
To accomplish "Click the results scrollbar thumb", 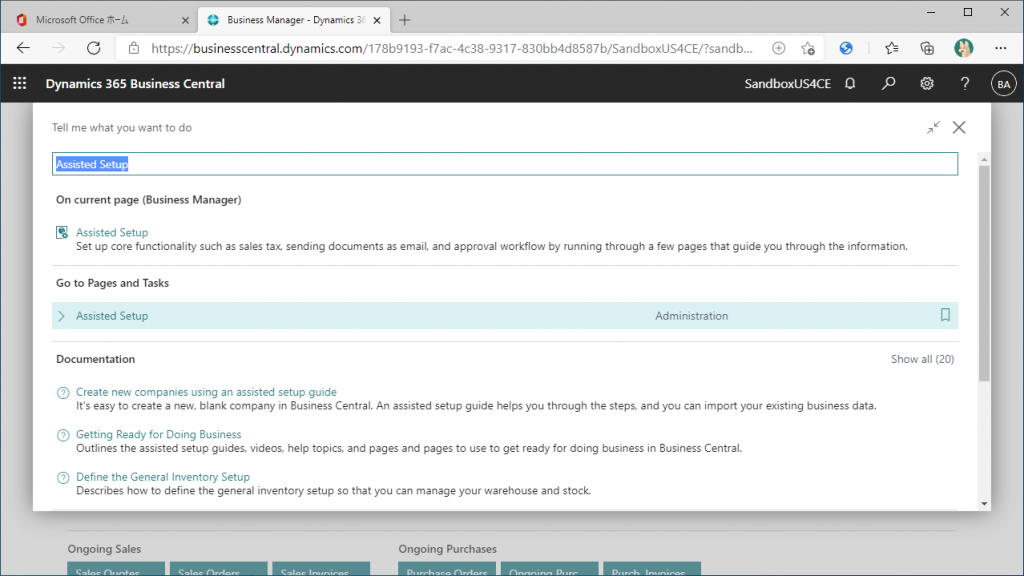I will pos(984,274).
